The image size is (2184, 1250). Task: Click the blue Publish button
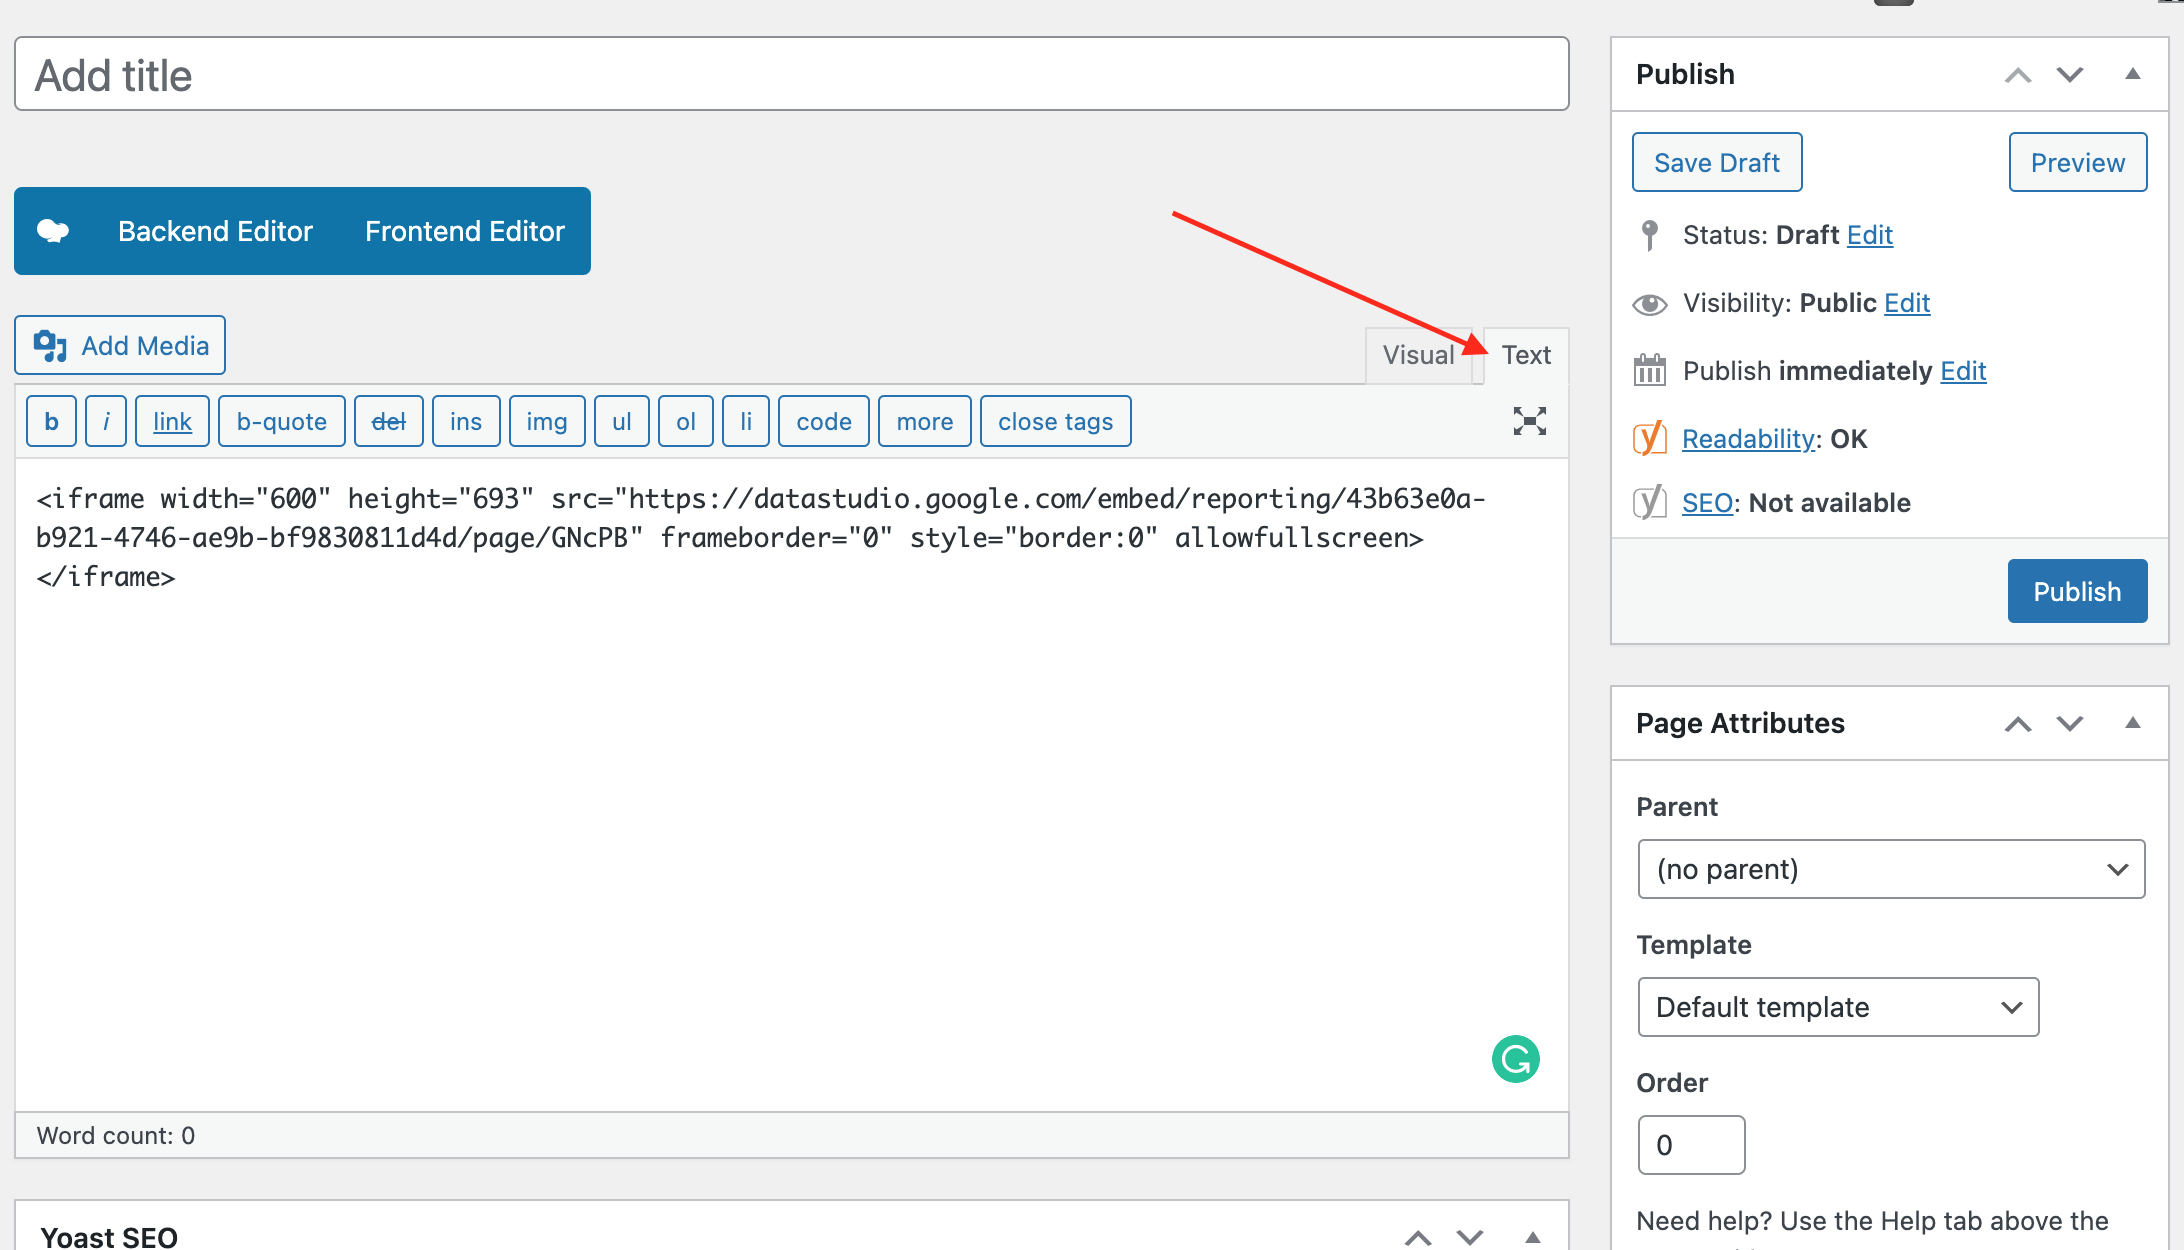[x=2076, y=591]
